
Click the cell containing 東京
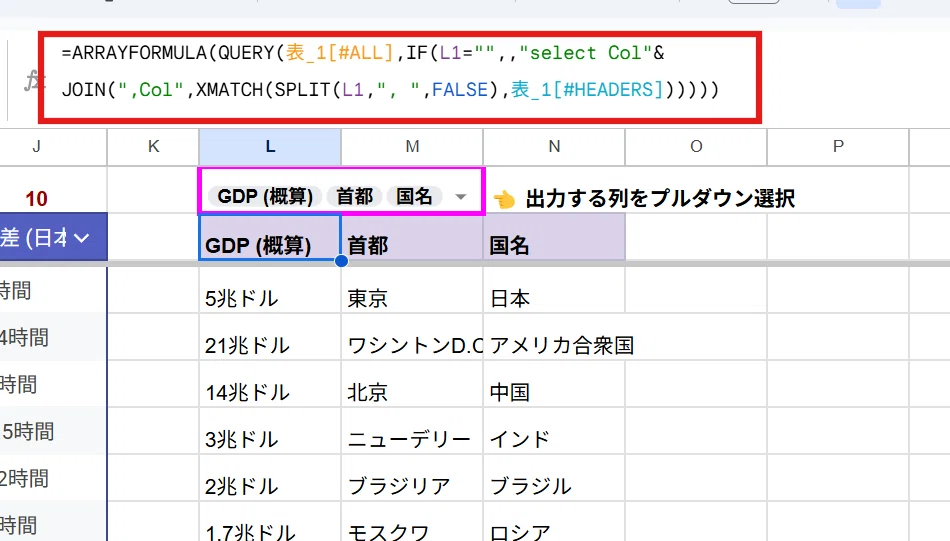(x=412, y=290)
